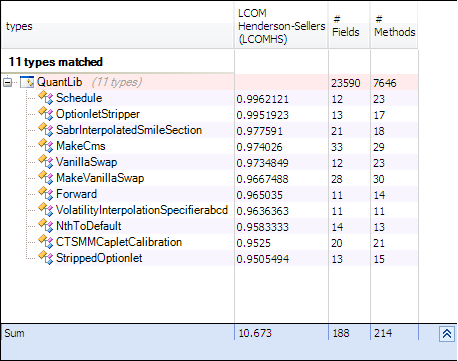
Task: Click LCOM value 0.9962121 for Schedule
Action: [262, 99]
